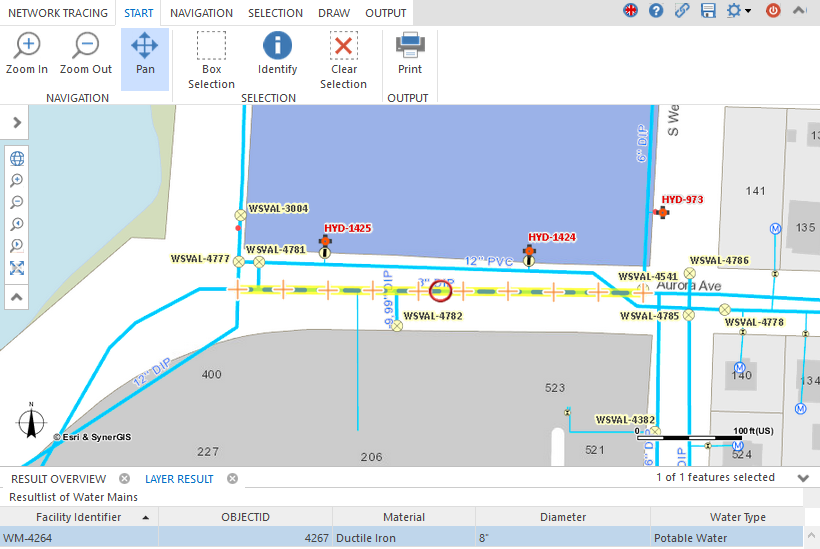Click Clear Selection in the ribbon

point(343,59)
